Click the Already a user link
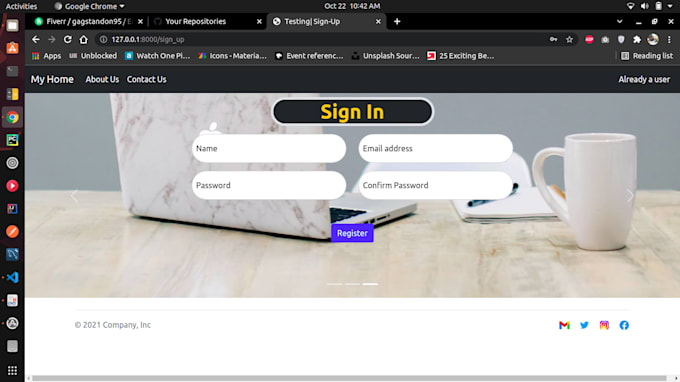This screenshot has width=680, height=382. coord(644,79)
